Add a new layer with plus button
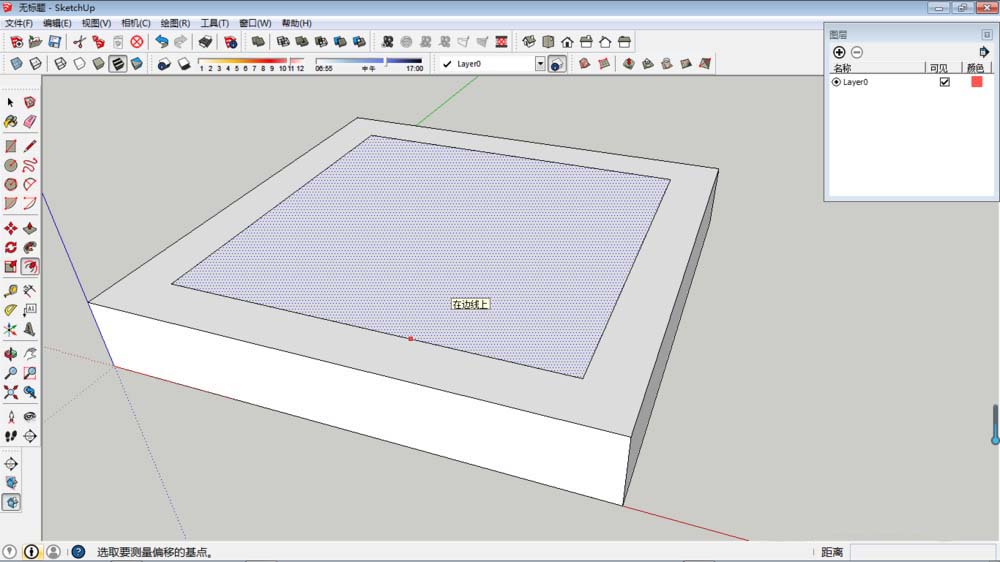 838,52
